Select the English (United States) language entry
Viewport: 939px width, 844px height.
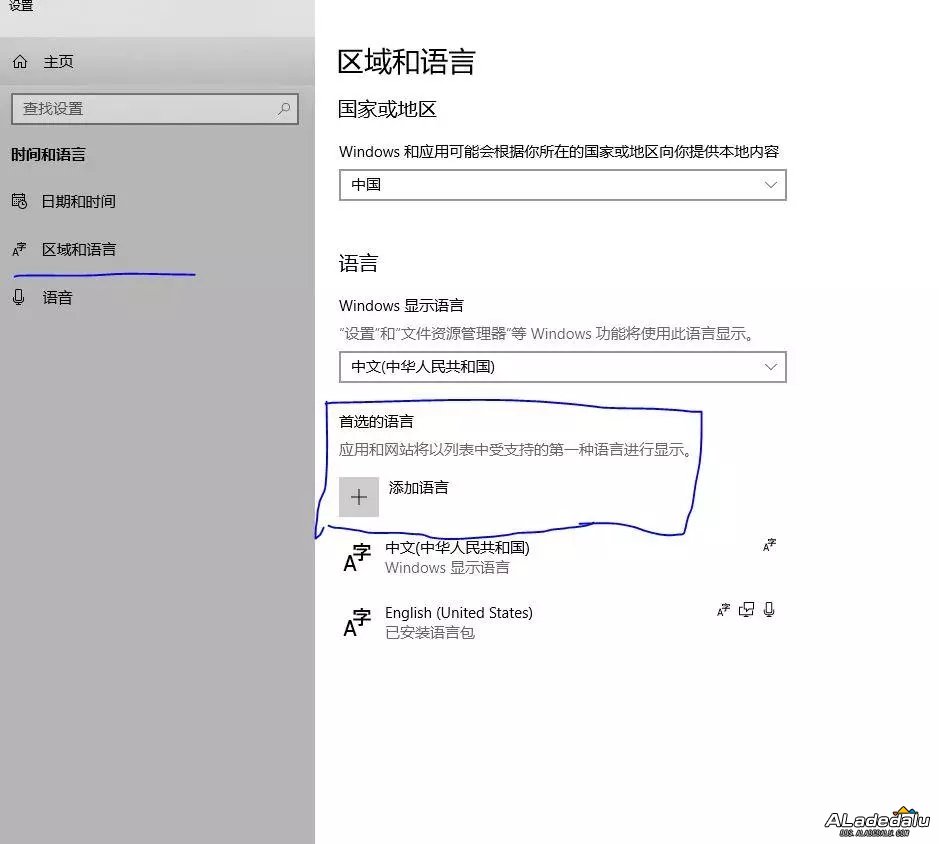459,612
